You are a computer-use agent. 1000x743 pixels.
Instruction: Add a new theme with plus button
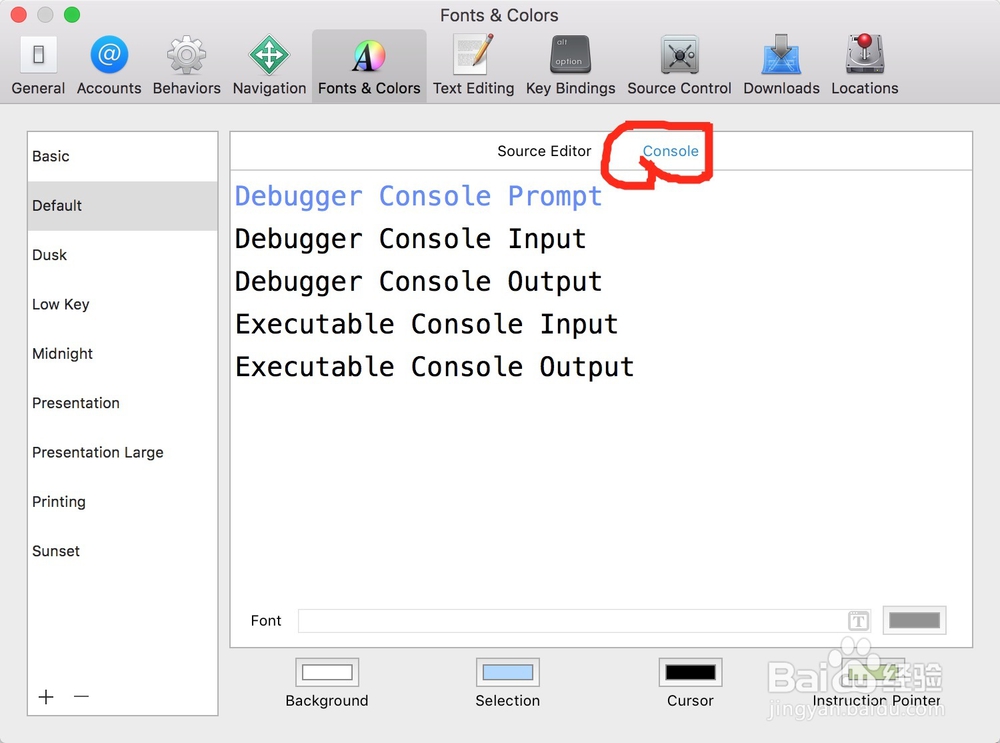click(x=46, y=696)
